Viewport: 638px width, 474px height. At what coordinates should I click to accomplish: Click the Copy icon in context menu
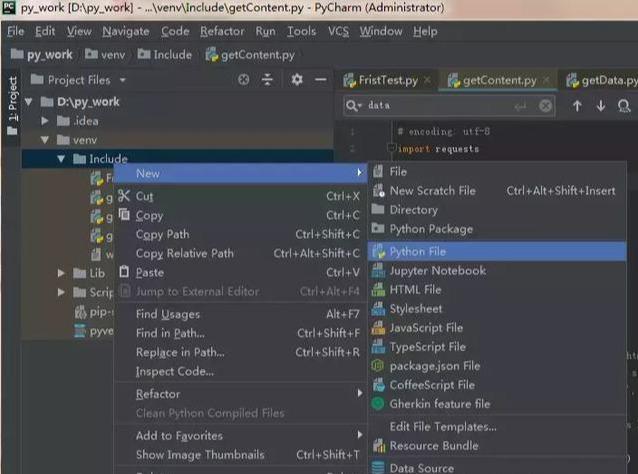[x=124, y=214]
